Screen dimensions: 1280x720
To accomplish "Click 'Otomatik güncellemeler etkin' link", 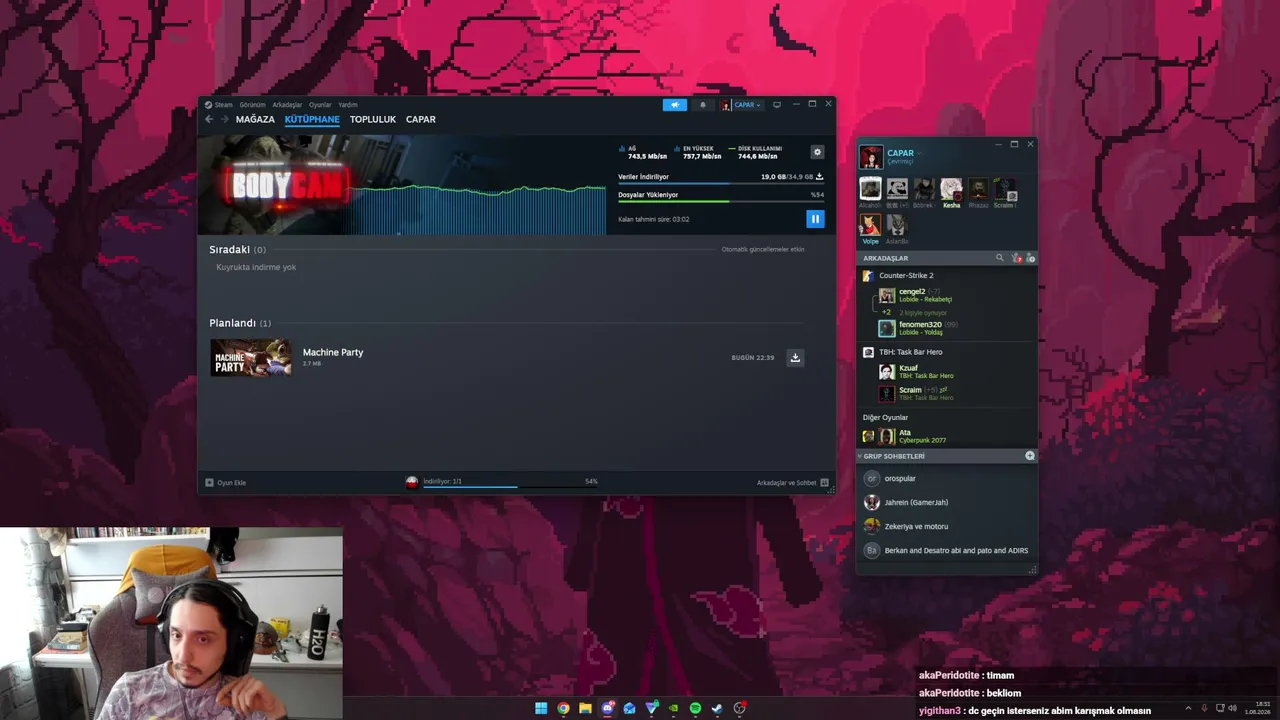I will click(763, 249).
